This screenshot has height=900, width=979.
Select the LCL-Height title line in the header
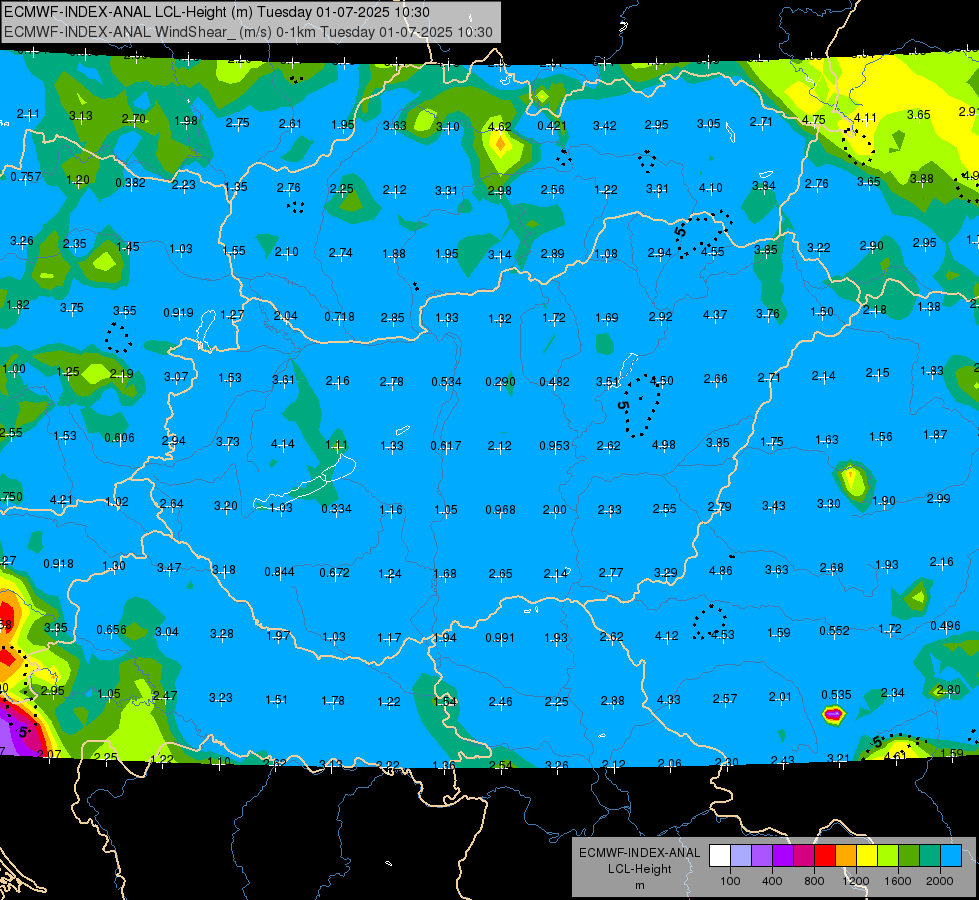point(217,12)
